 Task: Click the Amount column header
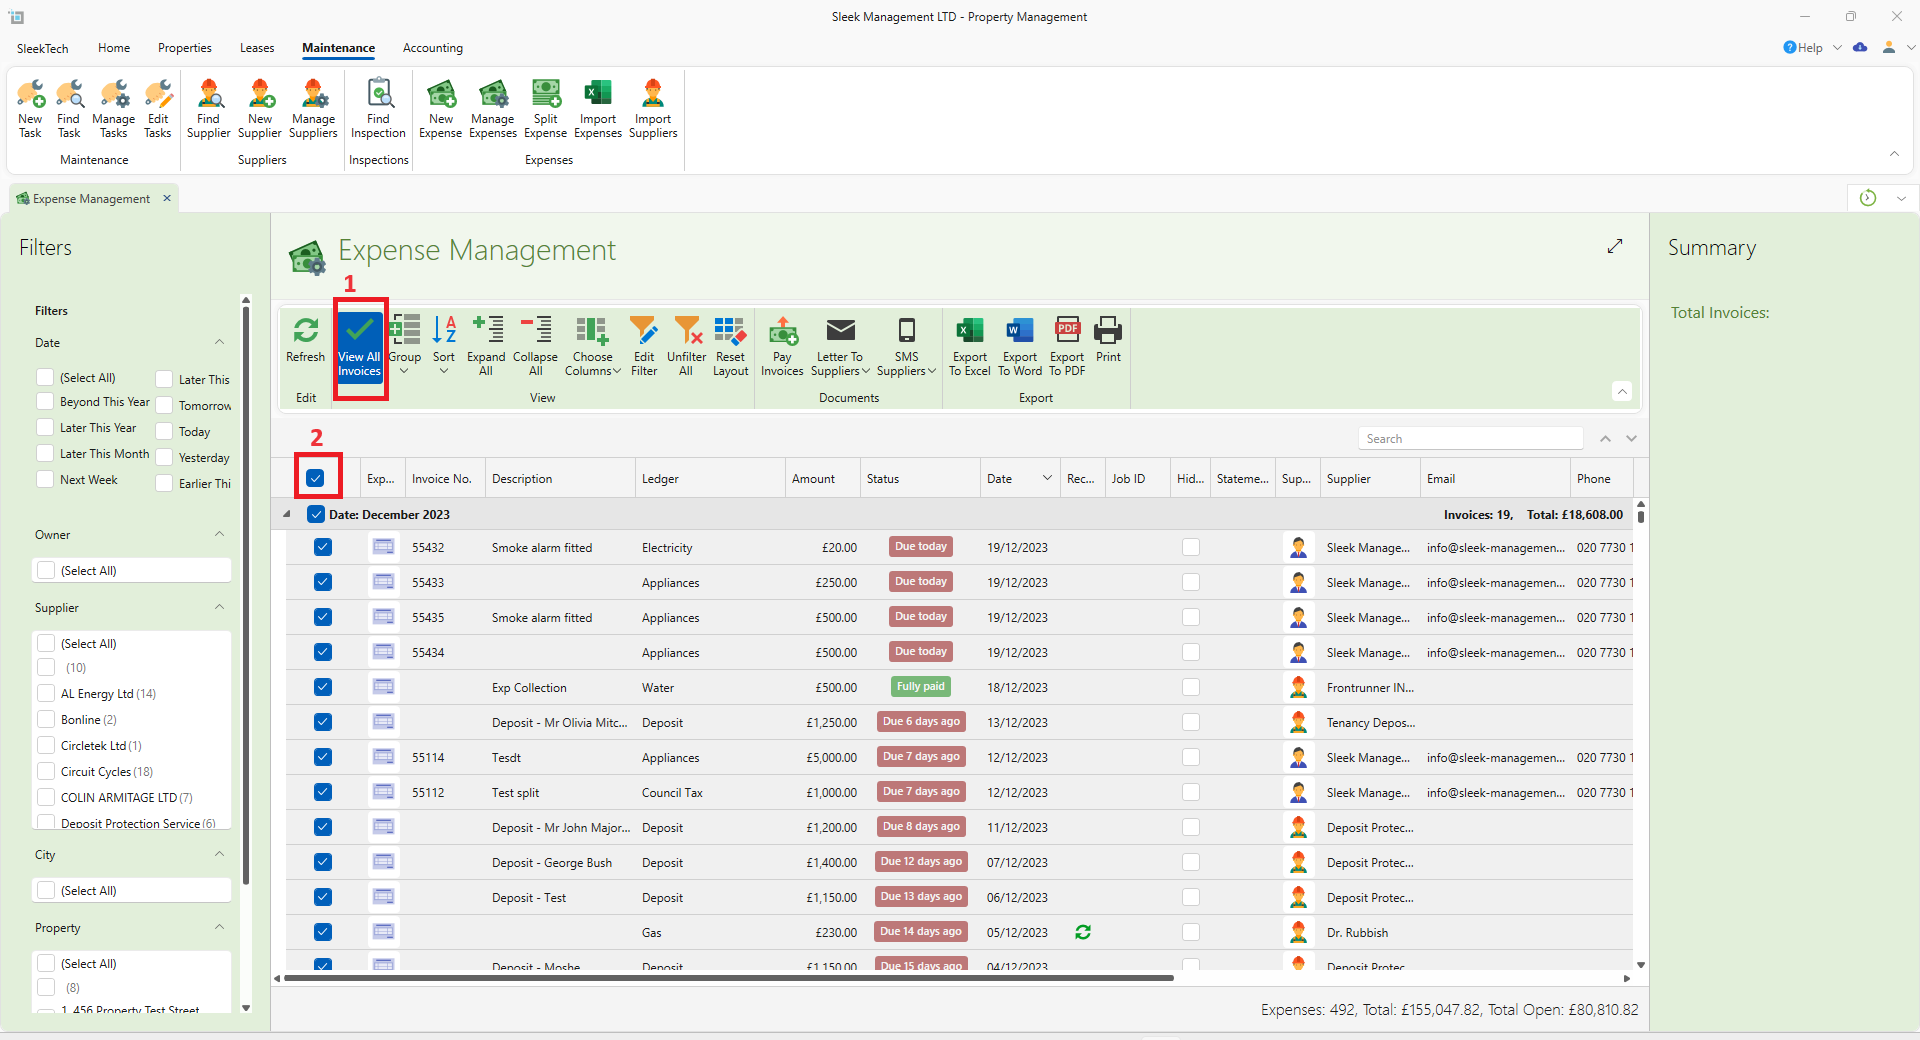pyautogui.click(x=813, y=479)
